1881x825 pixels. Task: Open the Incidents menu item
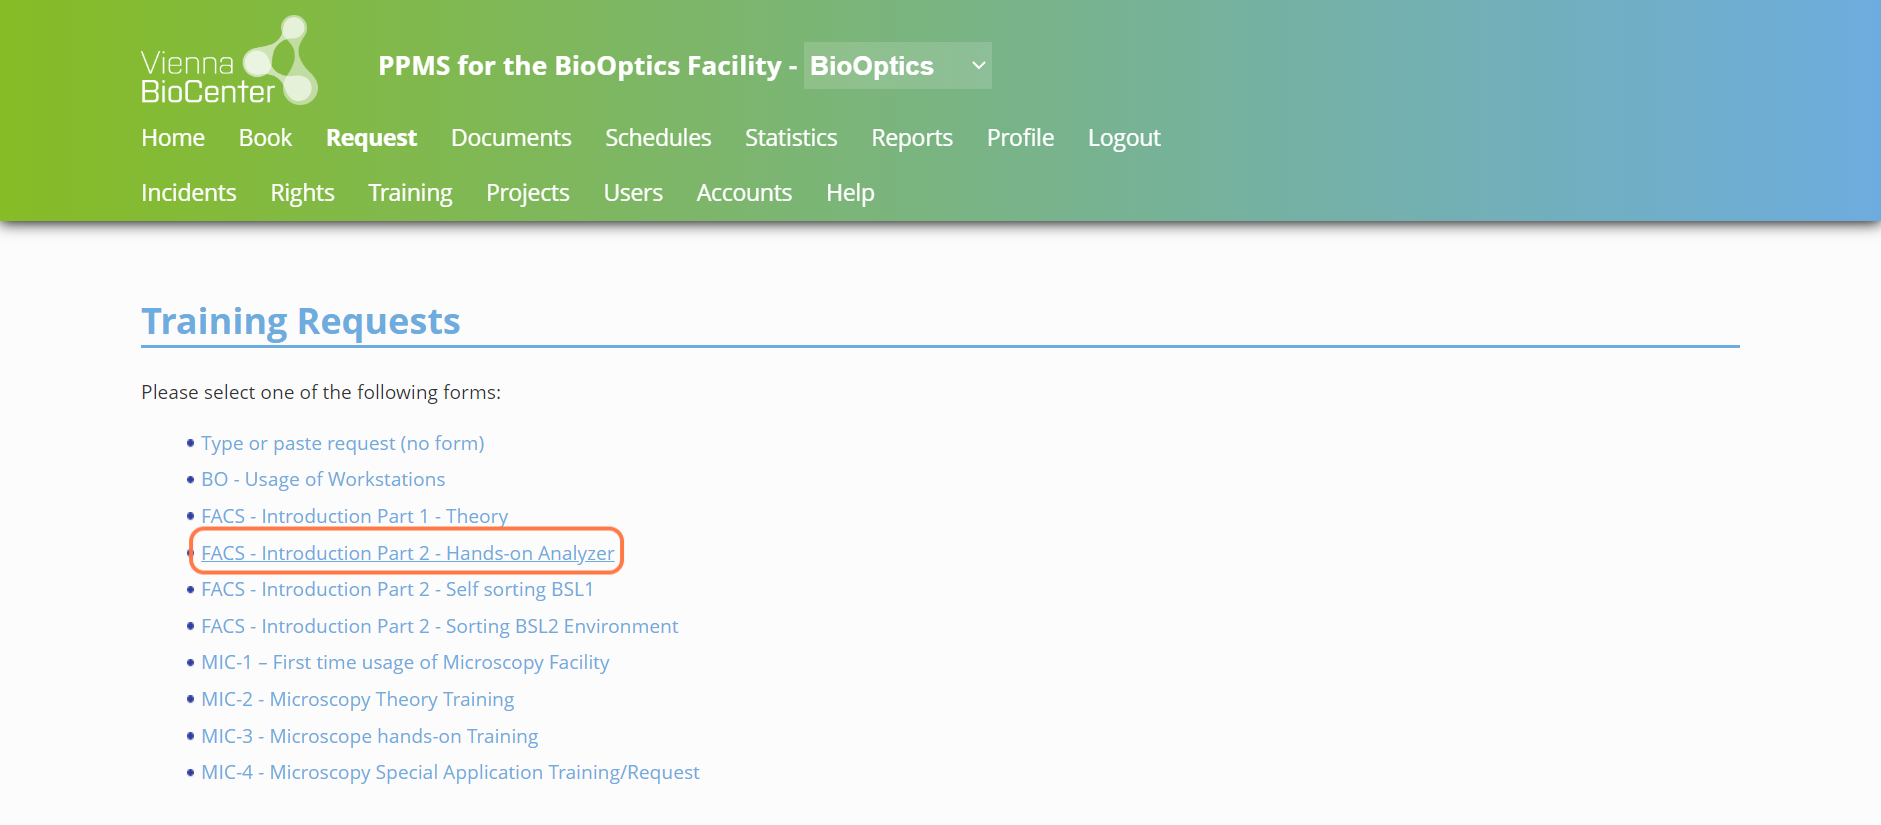(x=189, y=193)
